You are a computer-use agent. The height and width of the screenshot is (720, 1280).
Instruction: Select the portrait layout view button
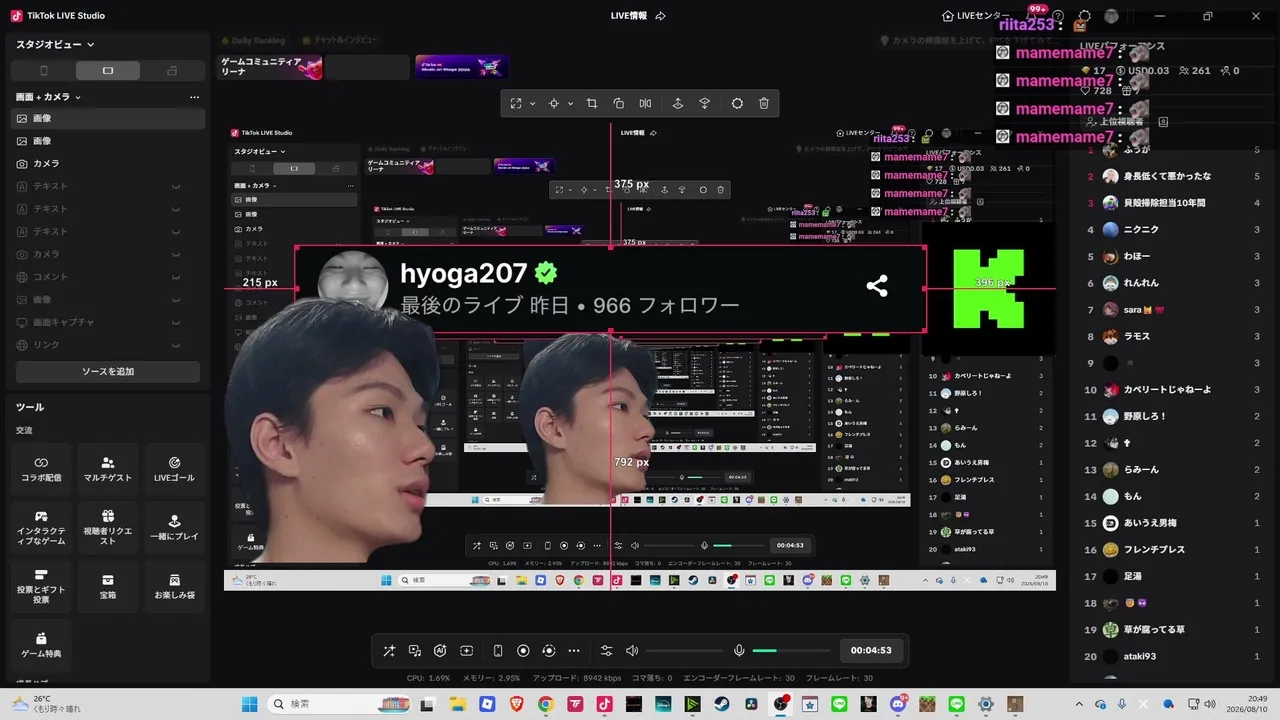point(44,71)
